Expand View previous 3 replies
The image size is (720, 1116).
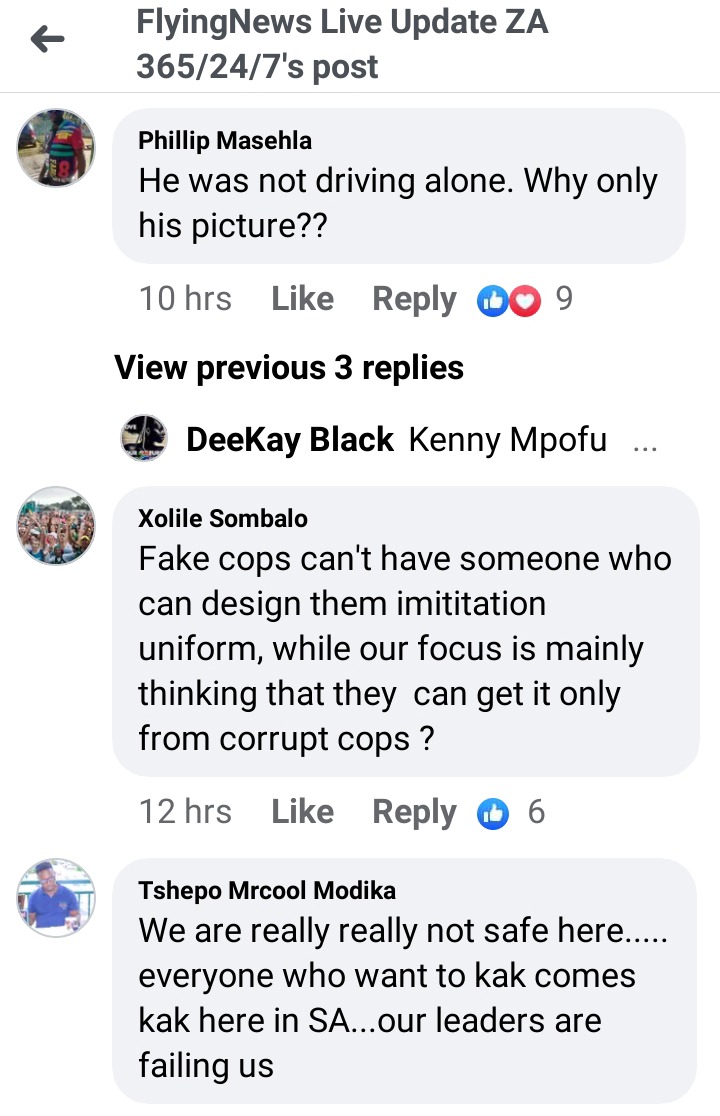289,368
